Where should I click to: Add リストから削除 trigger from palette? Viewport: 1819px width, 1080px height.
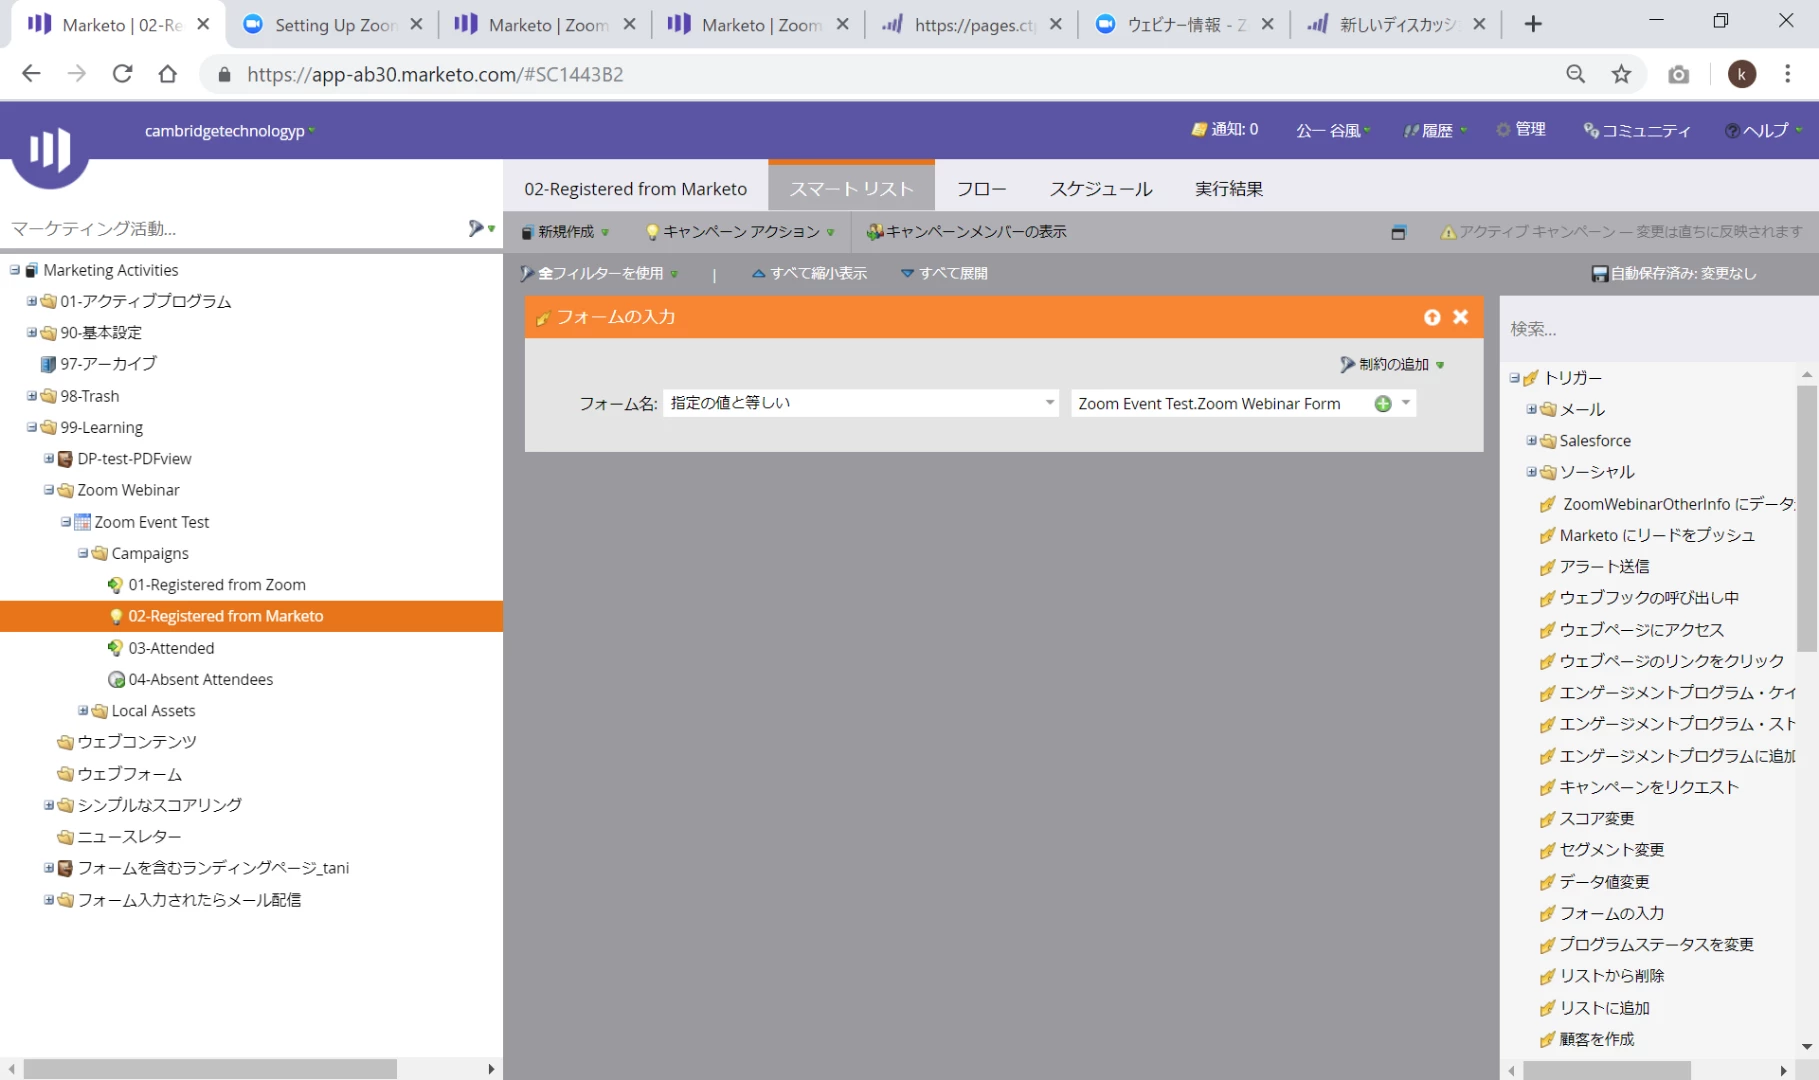pos(1611,976)
